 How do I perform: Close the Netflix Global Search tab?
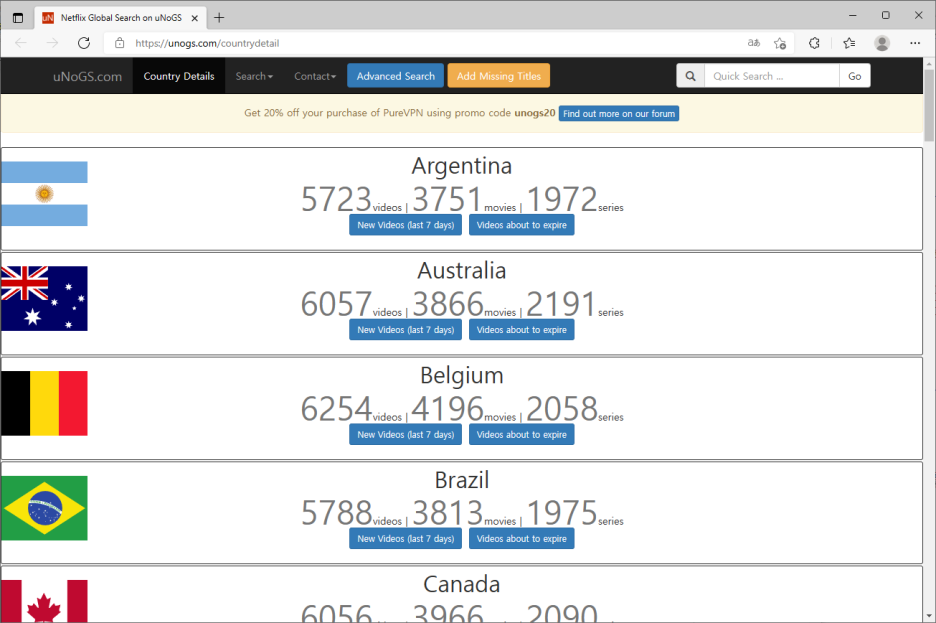pos(195,18)
